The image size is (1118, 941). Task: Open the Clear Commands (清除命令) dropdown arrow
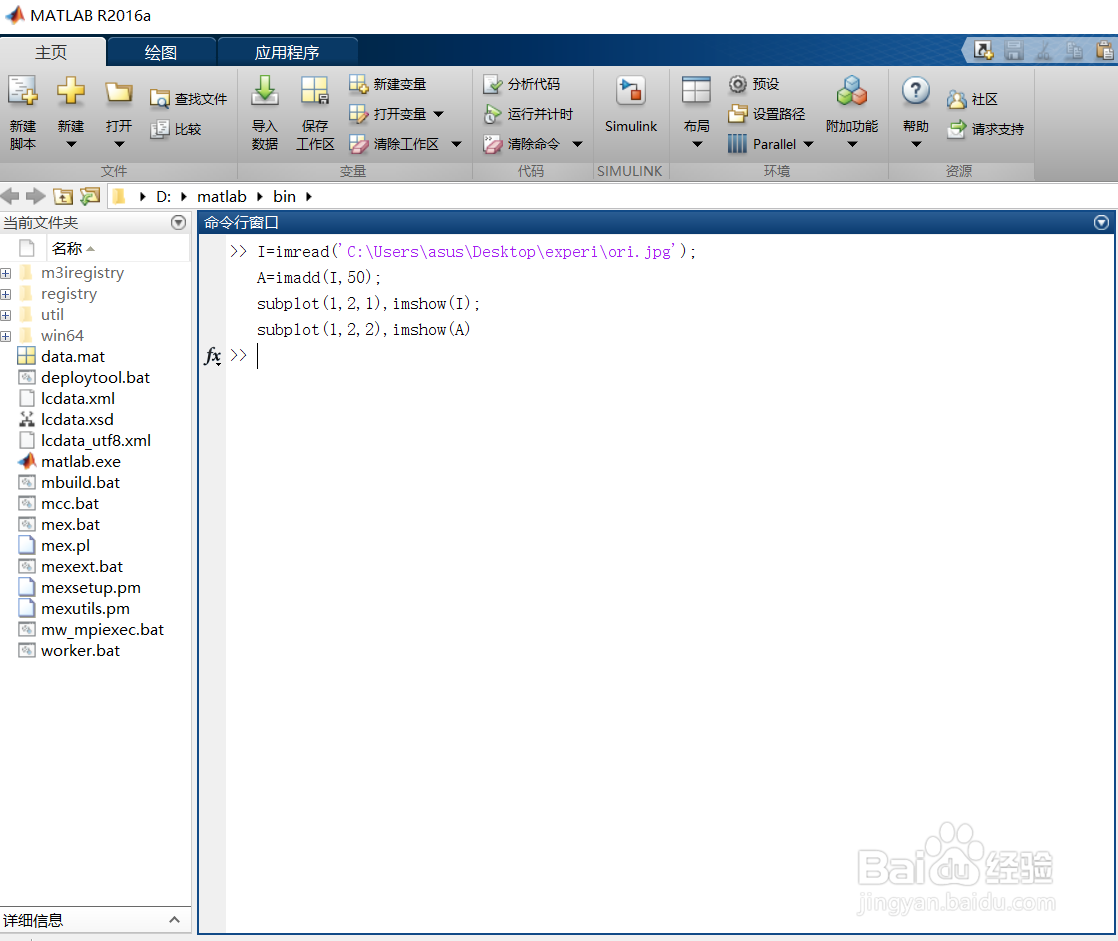[578, 144]
